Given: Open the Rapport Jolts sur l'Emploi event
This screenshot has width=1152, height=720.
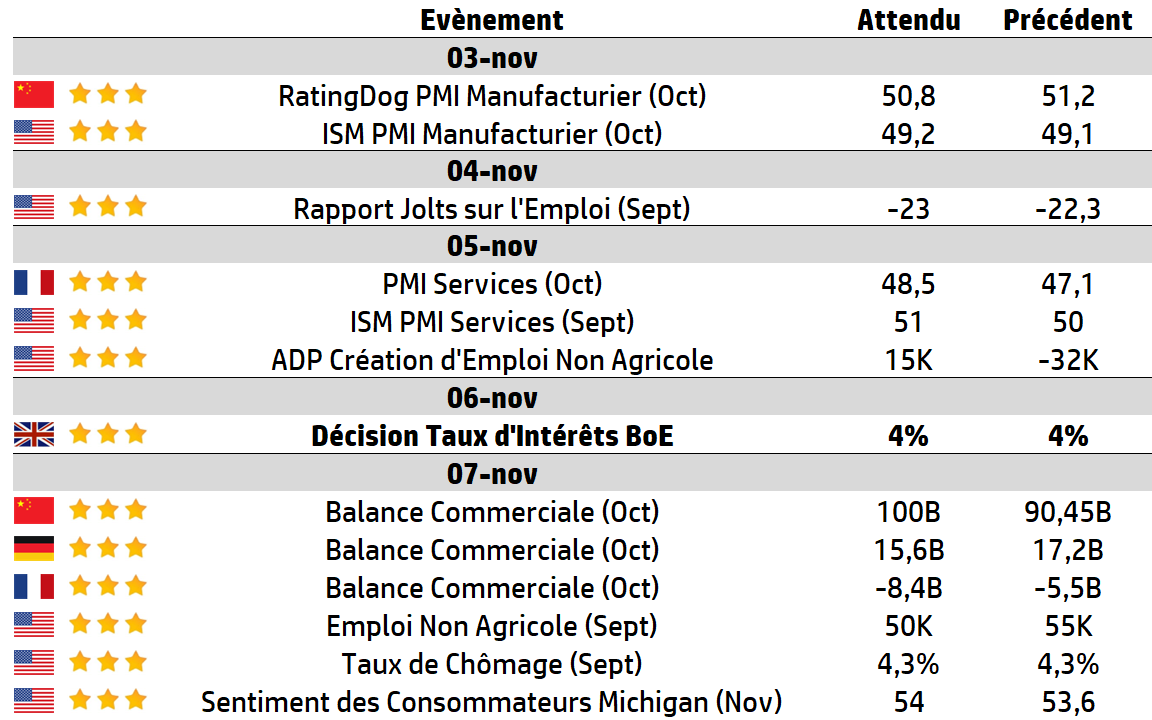Looking at the screenshot, I should tap(492, 209).
